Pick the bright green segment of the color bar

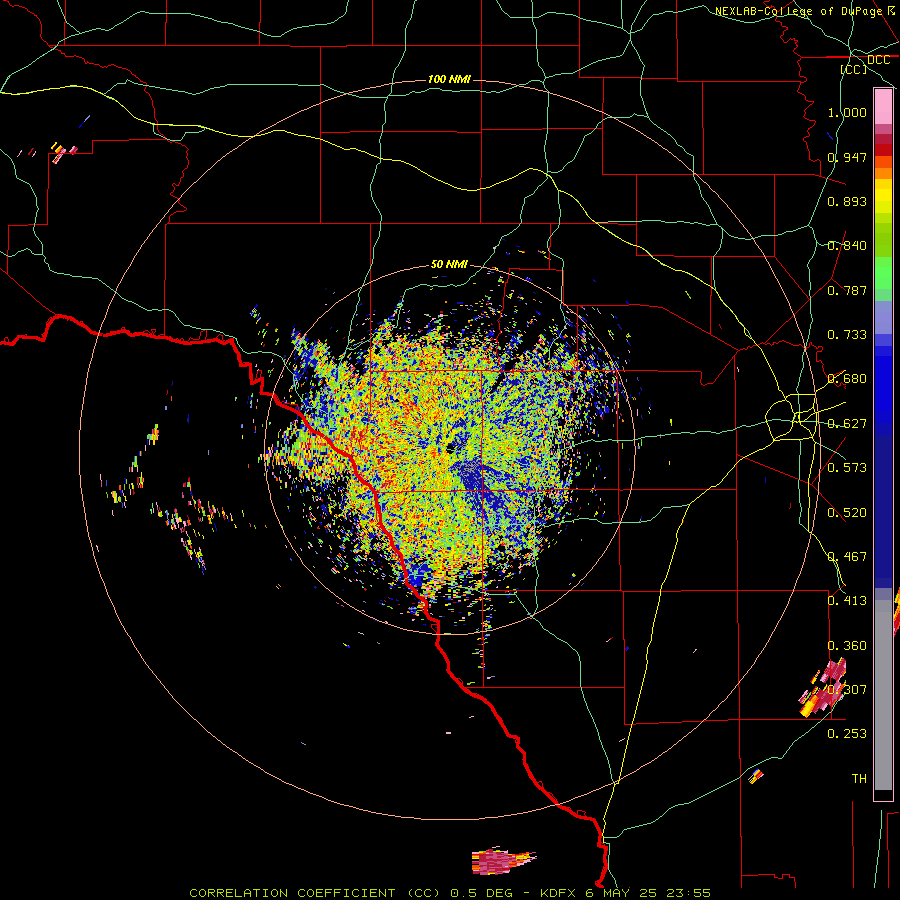pos(883,273)
